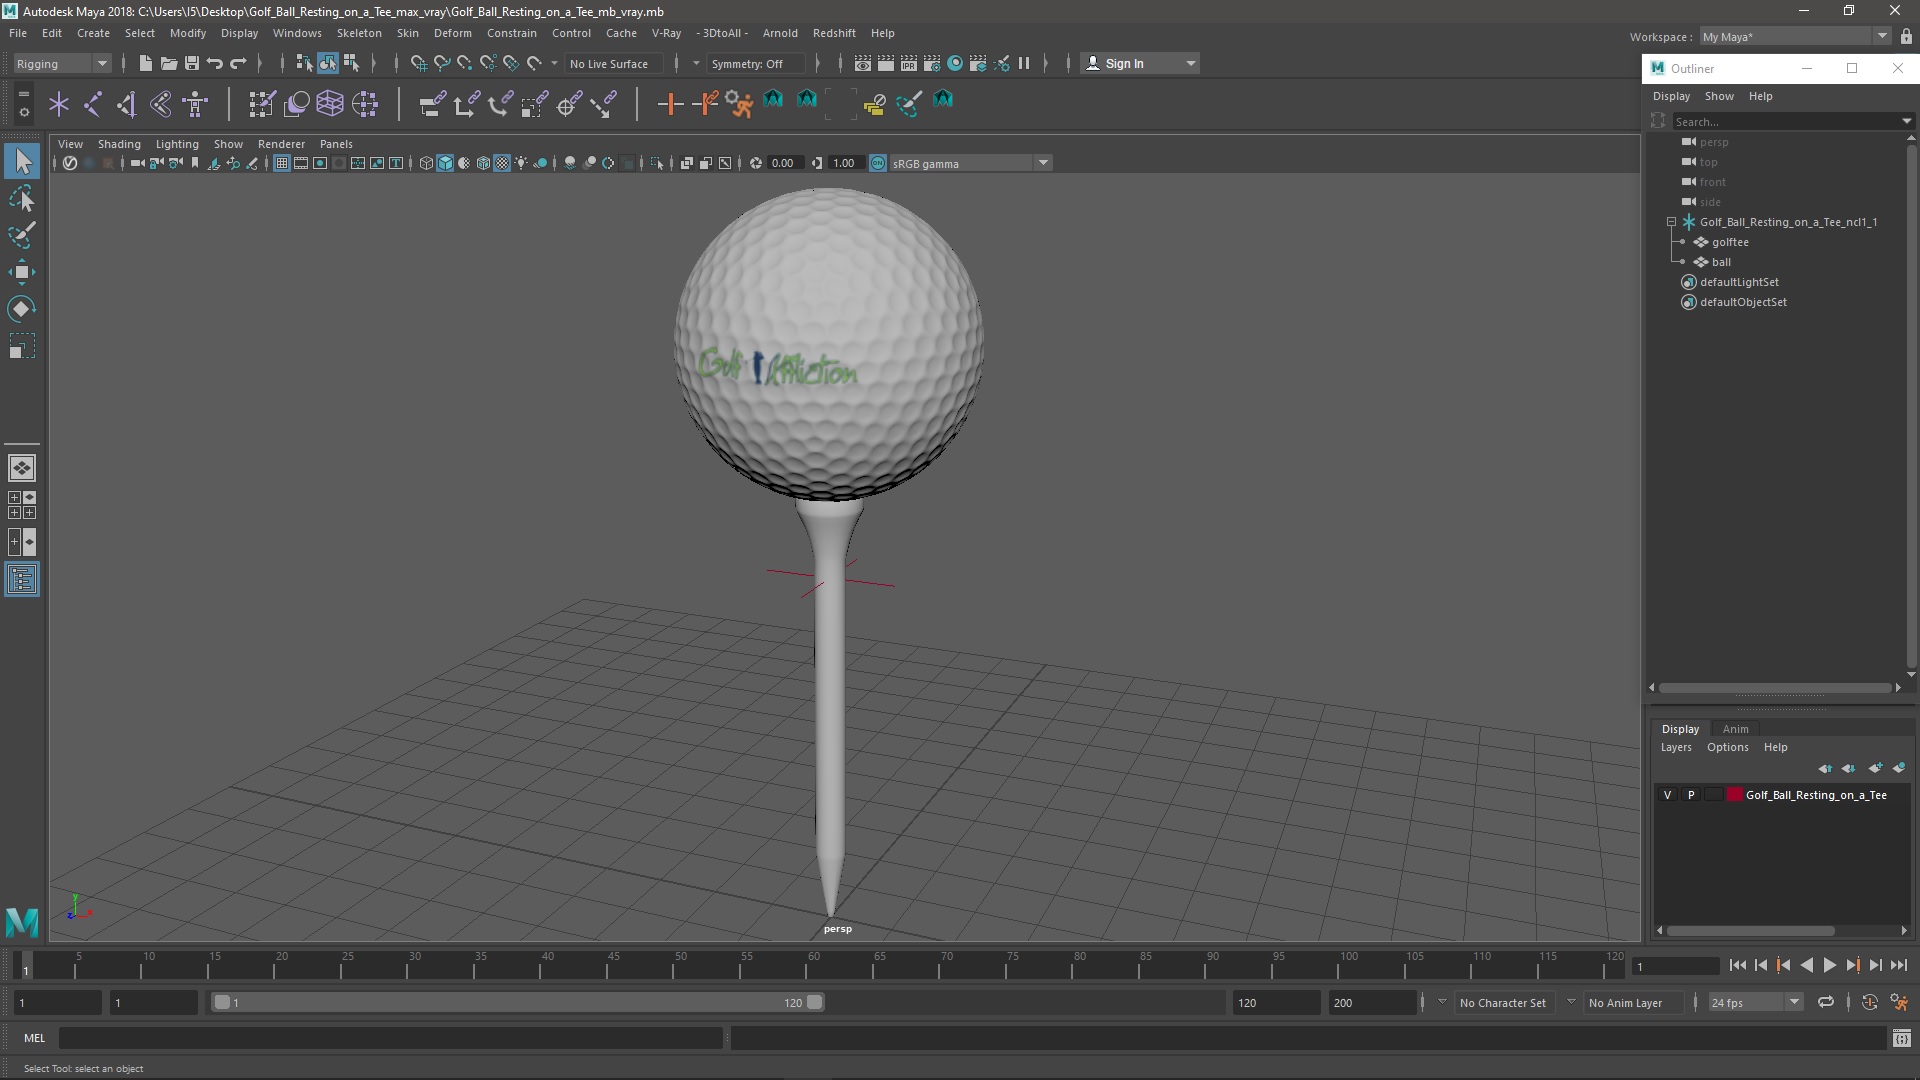
Task: Click frame 60 on the time slider
Action: point(813,965)
